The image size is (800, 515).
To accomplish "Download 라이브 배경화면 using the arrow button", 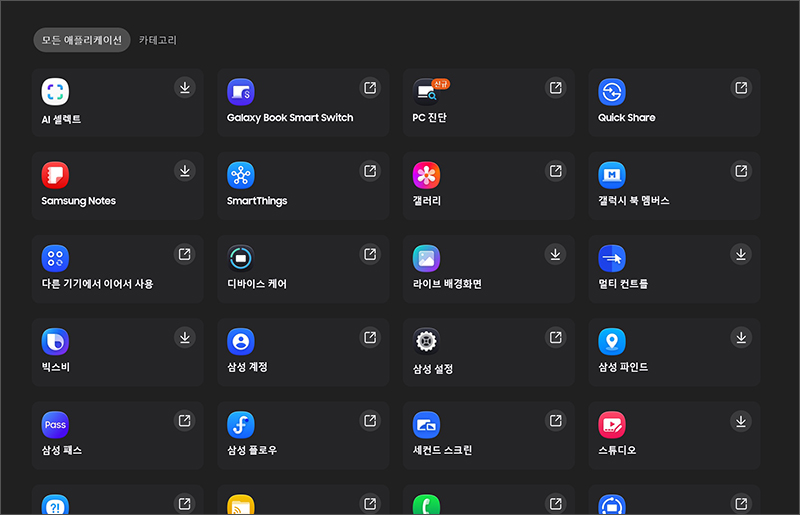I will point(555,254).
